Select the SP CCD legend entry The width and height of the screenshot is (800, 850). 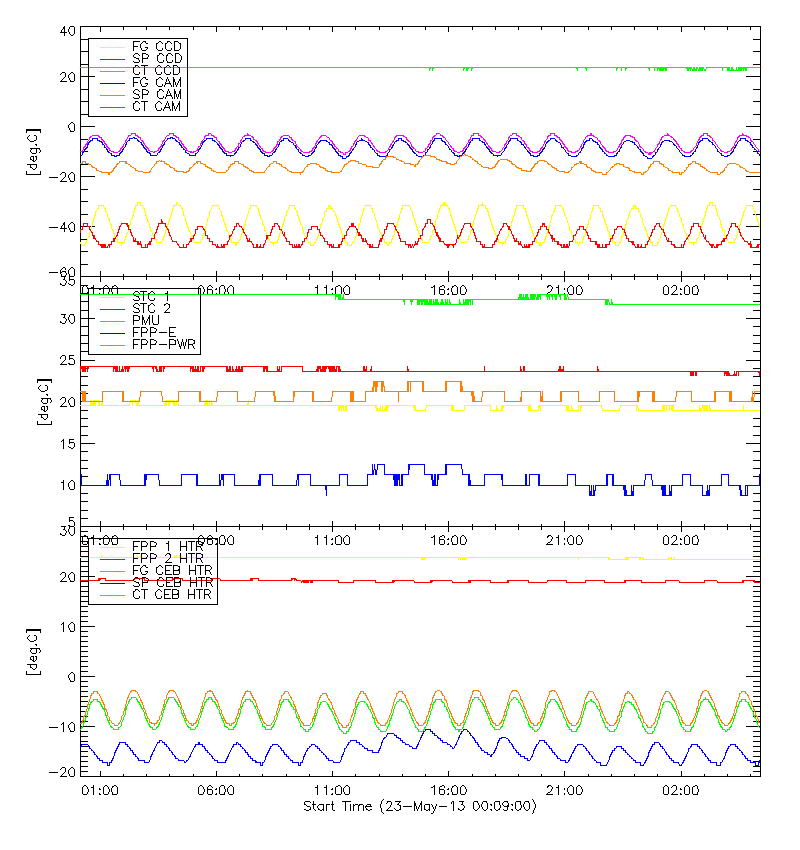coord(156,59)
